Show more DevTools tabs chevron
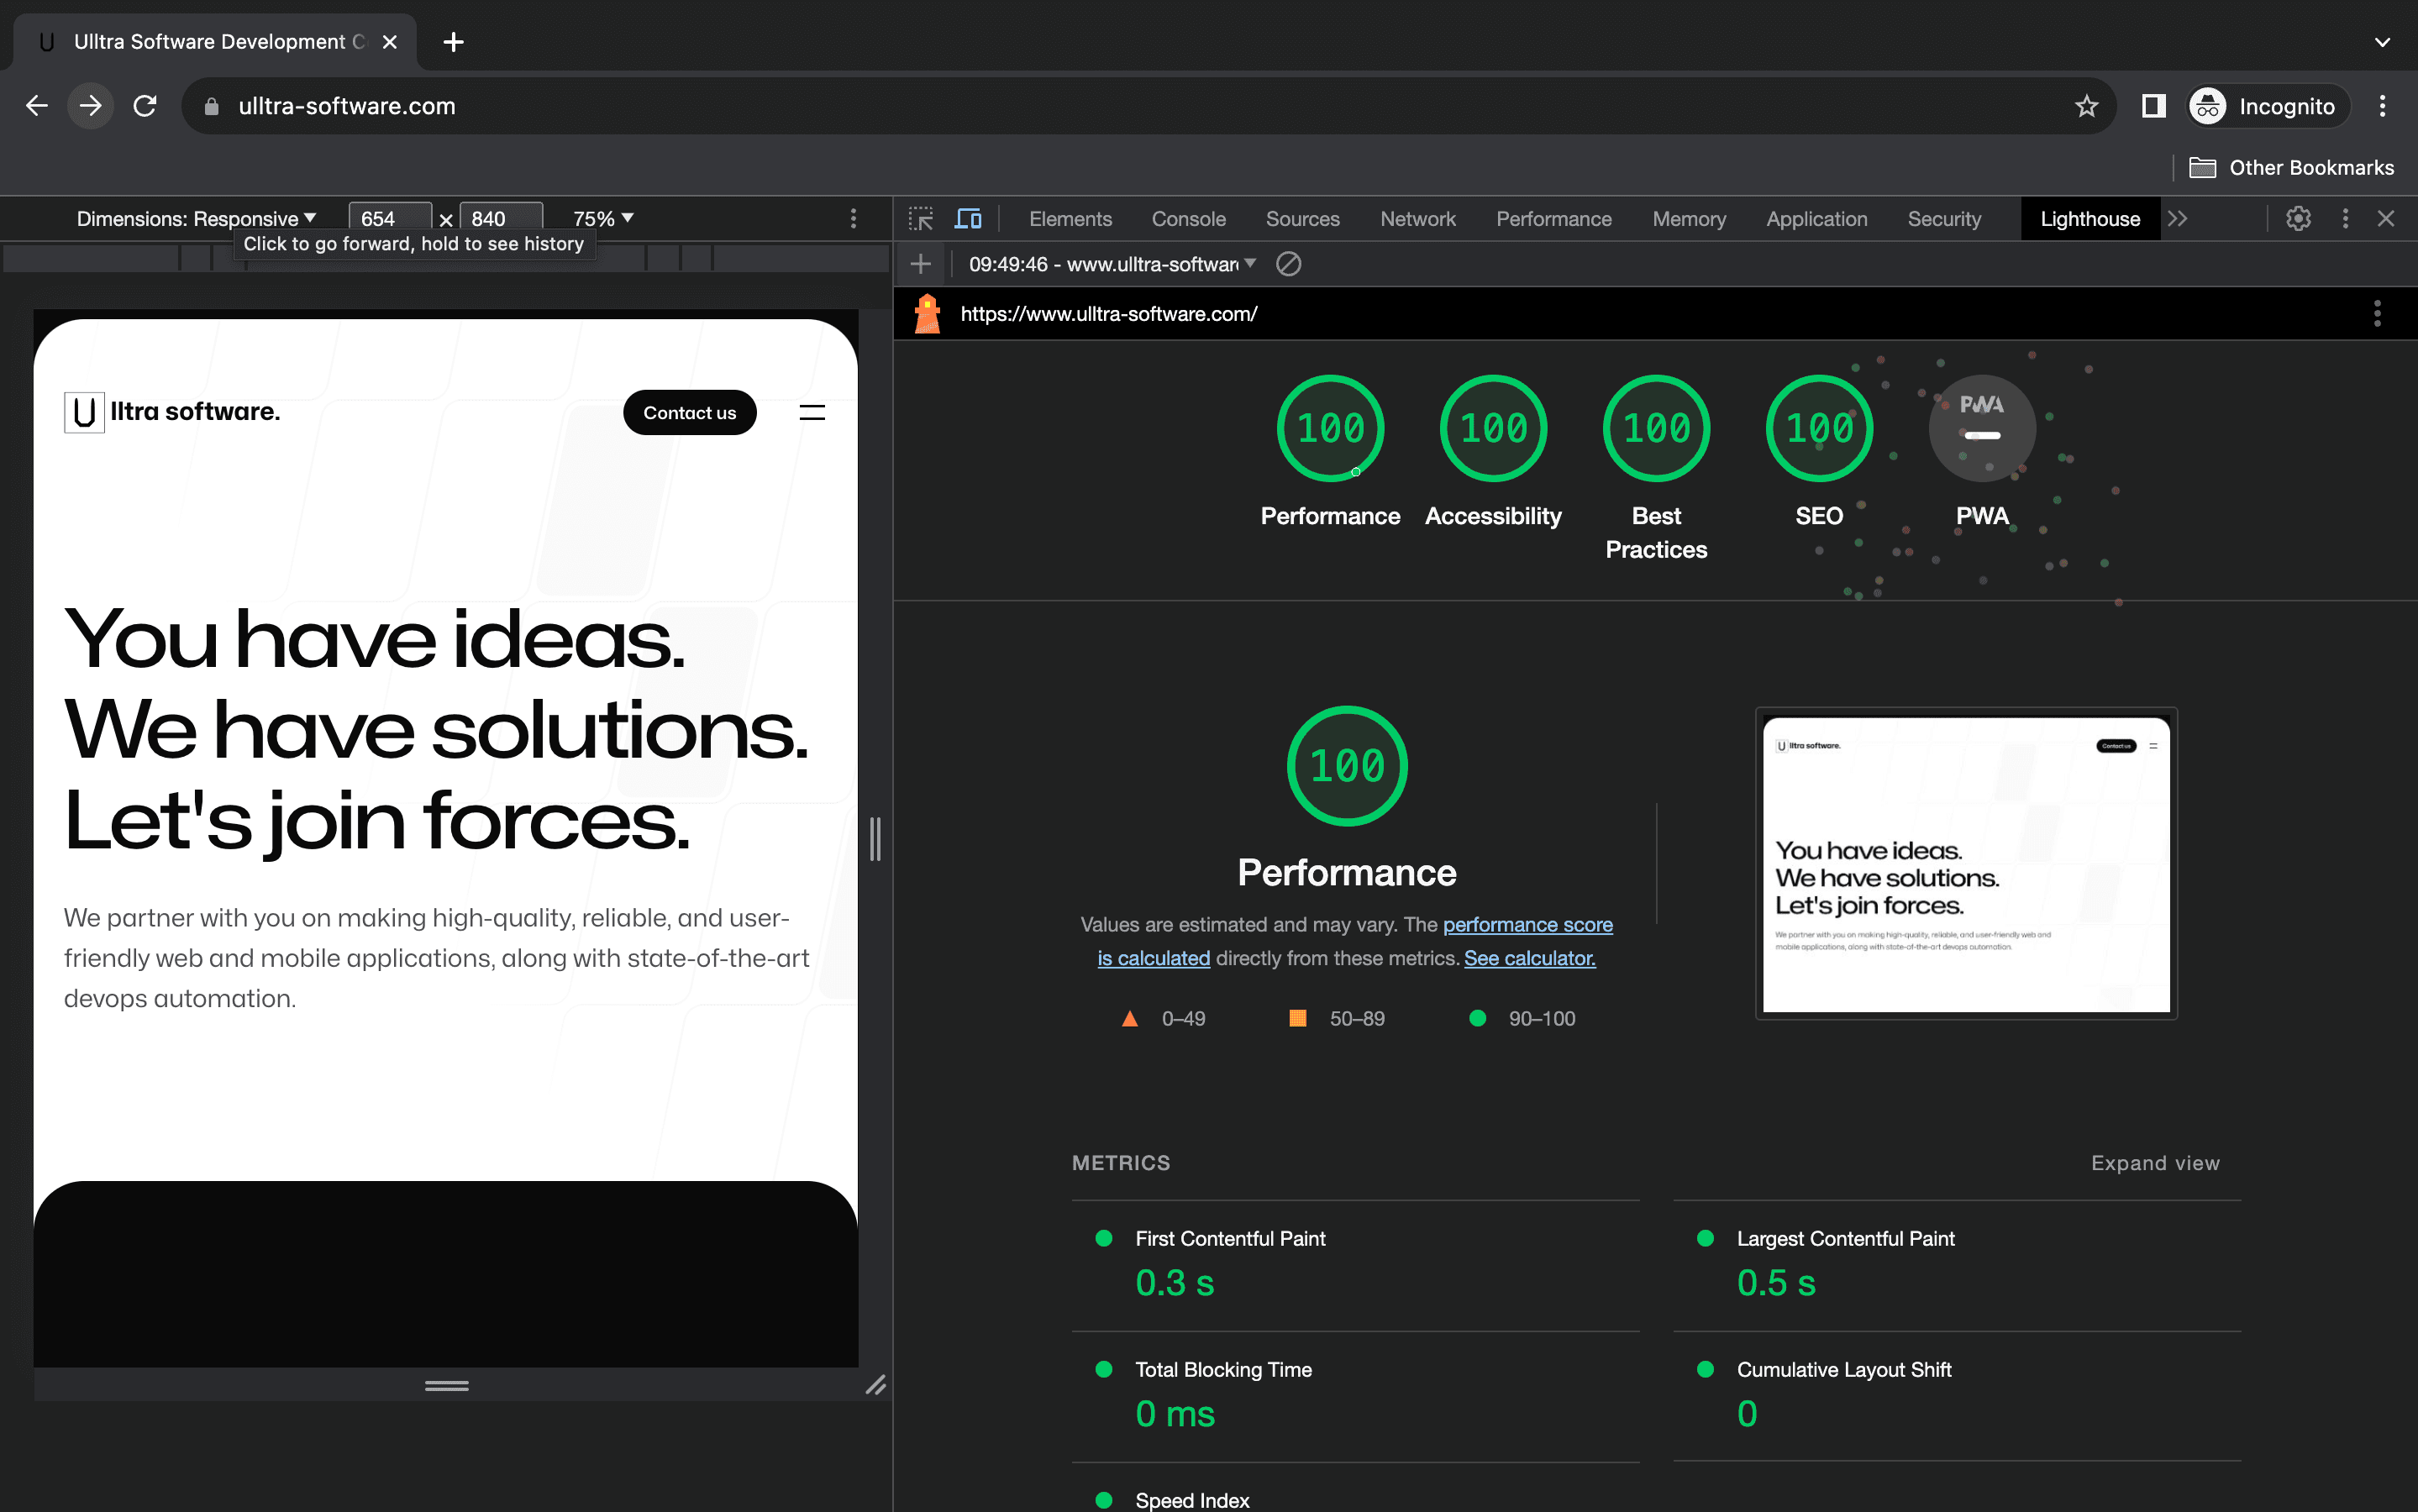This screenshot has width=2418, height=1512. (x=2178, y=219)
